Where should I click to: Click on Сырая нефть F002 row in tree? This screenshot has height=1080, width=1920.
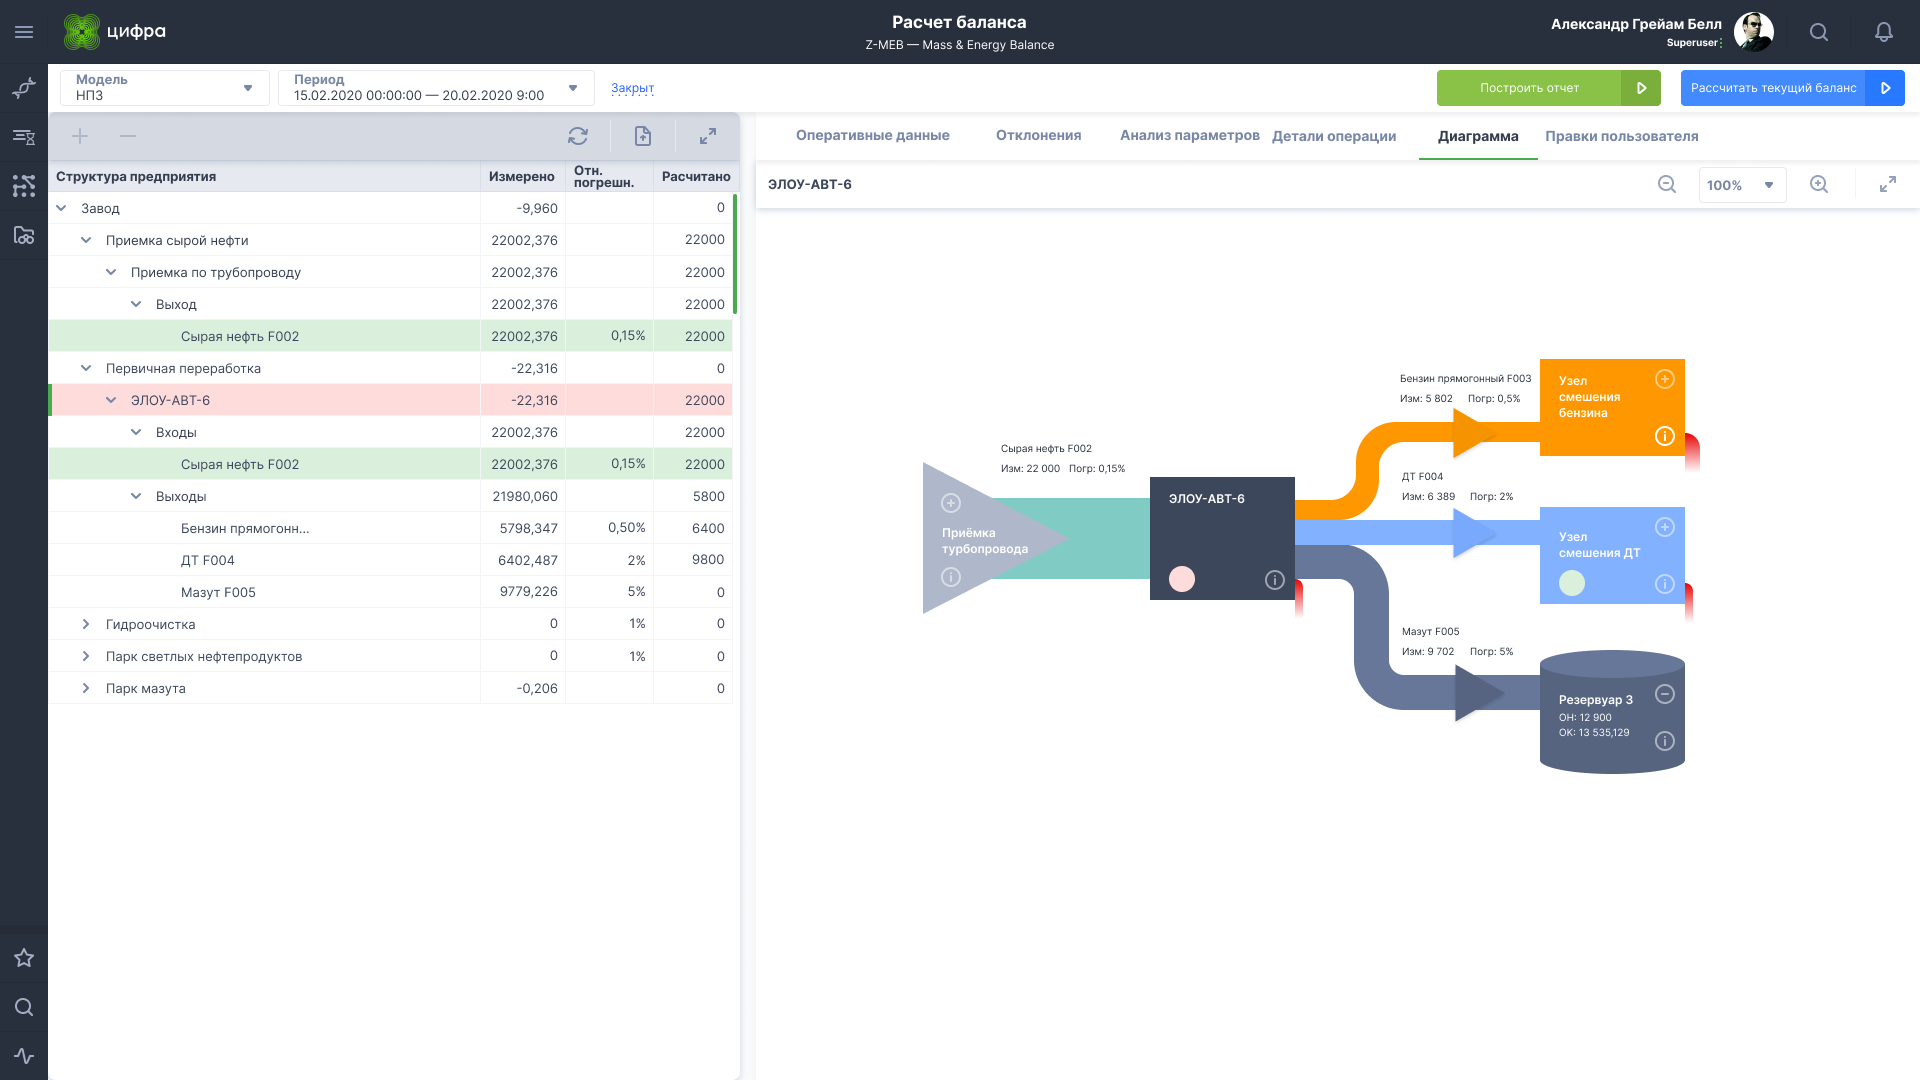tap(240, 336)
